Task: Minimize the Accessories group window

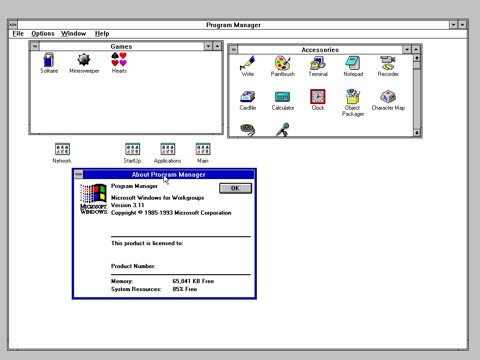Action: click(407, 50)
